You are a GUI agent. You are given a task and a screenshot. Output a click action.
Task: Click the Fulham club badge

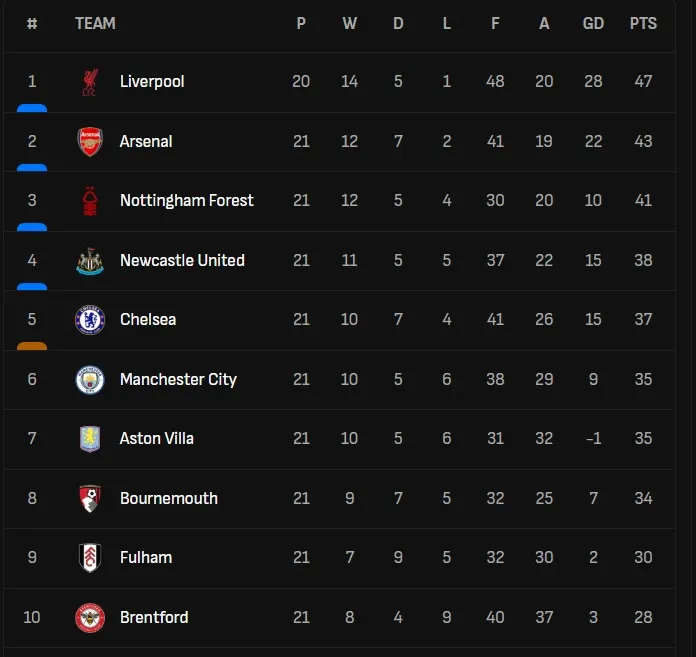click(x=90, y=558)
